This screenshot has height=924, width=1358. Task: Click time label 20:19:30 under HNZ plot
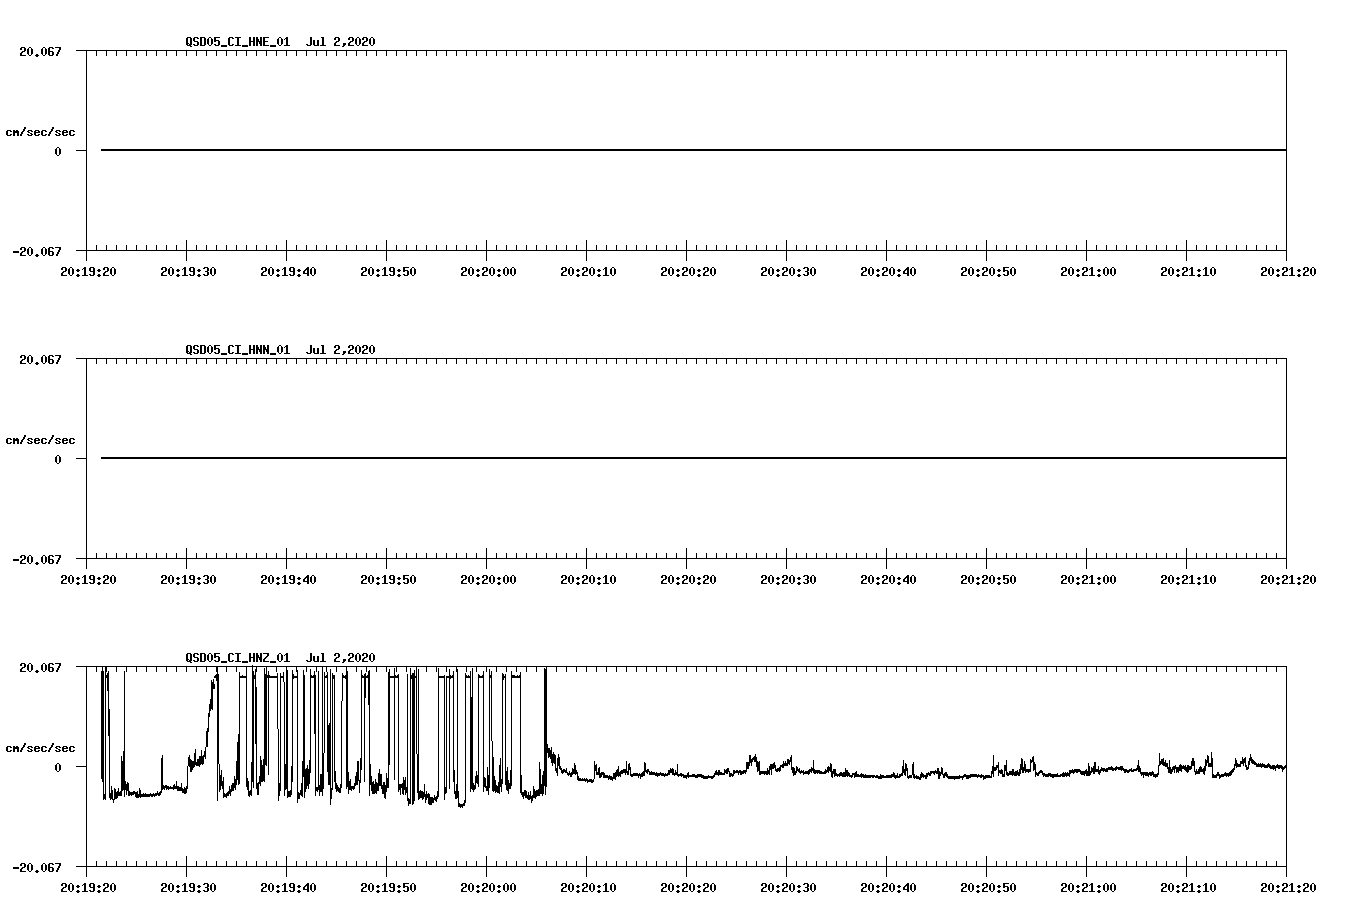pyautogui.click(x=188, y=888)
